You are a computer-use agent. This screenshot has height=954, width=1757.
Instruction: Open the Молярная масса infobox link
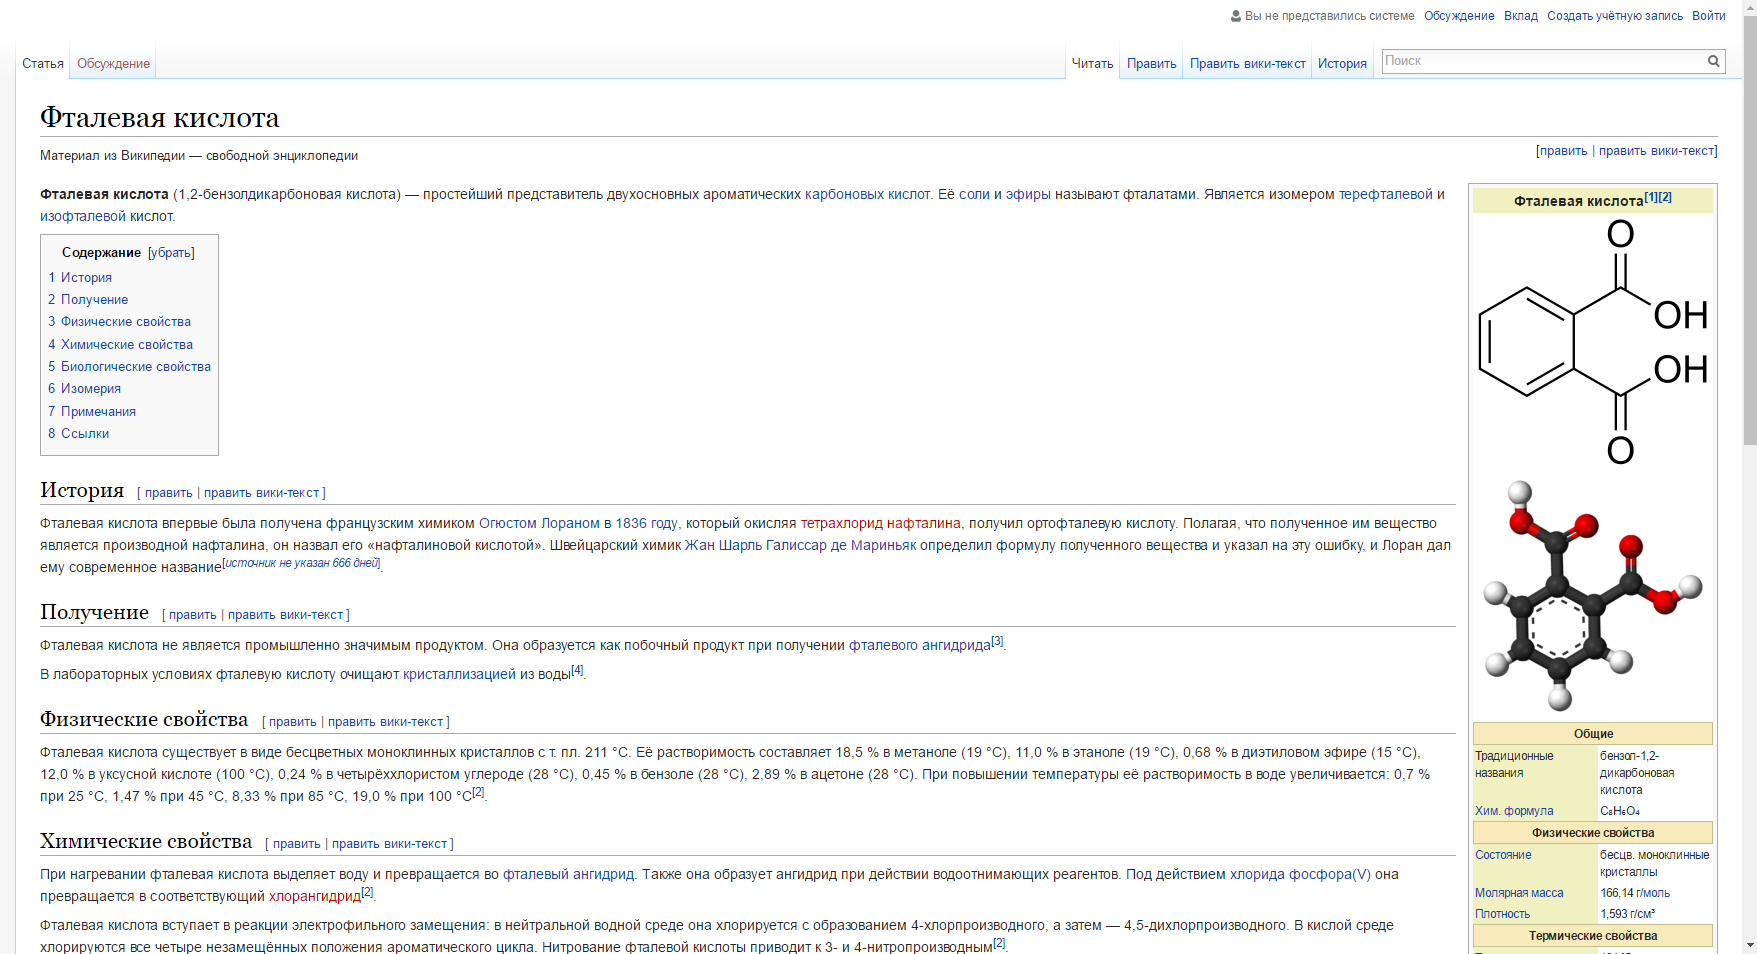coord(1518,893)
